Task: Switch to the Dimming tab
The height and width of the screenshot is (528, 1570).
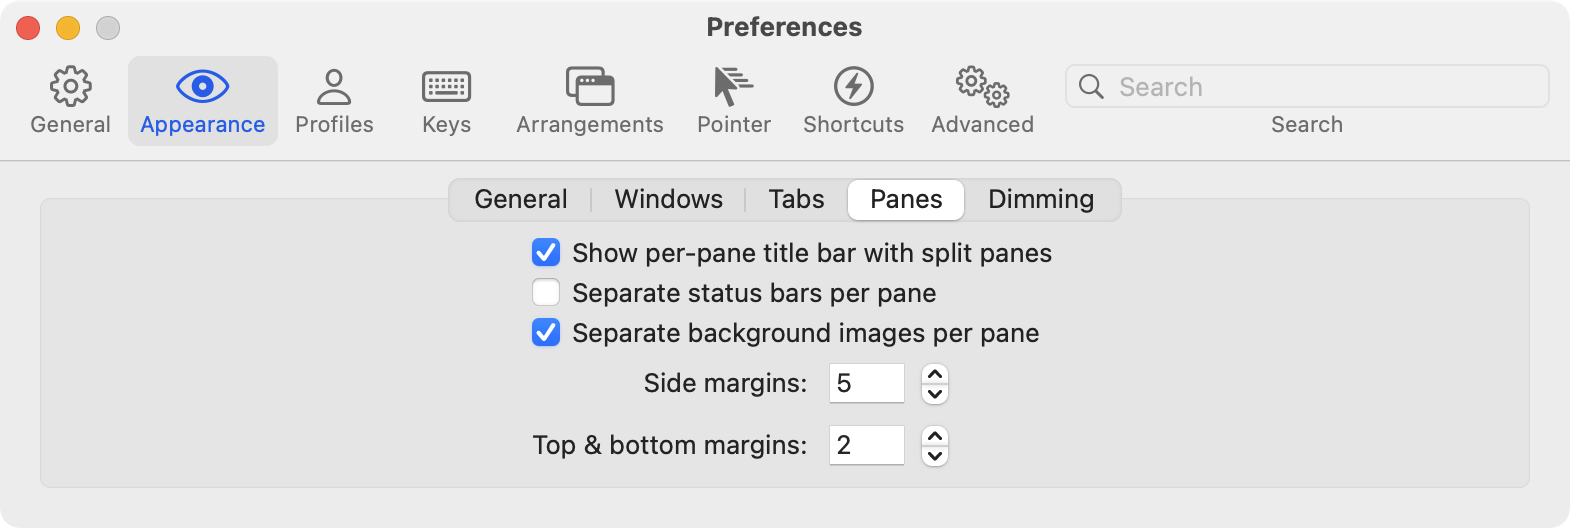Action: pyautogui.click(x=1040, y=199)
